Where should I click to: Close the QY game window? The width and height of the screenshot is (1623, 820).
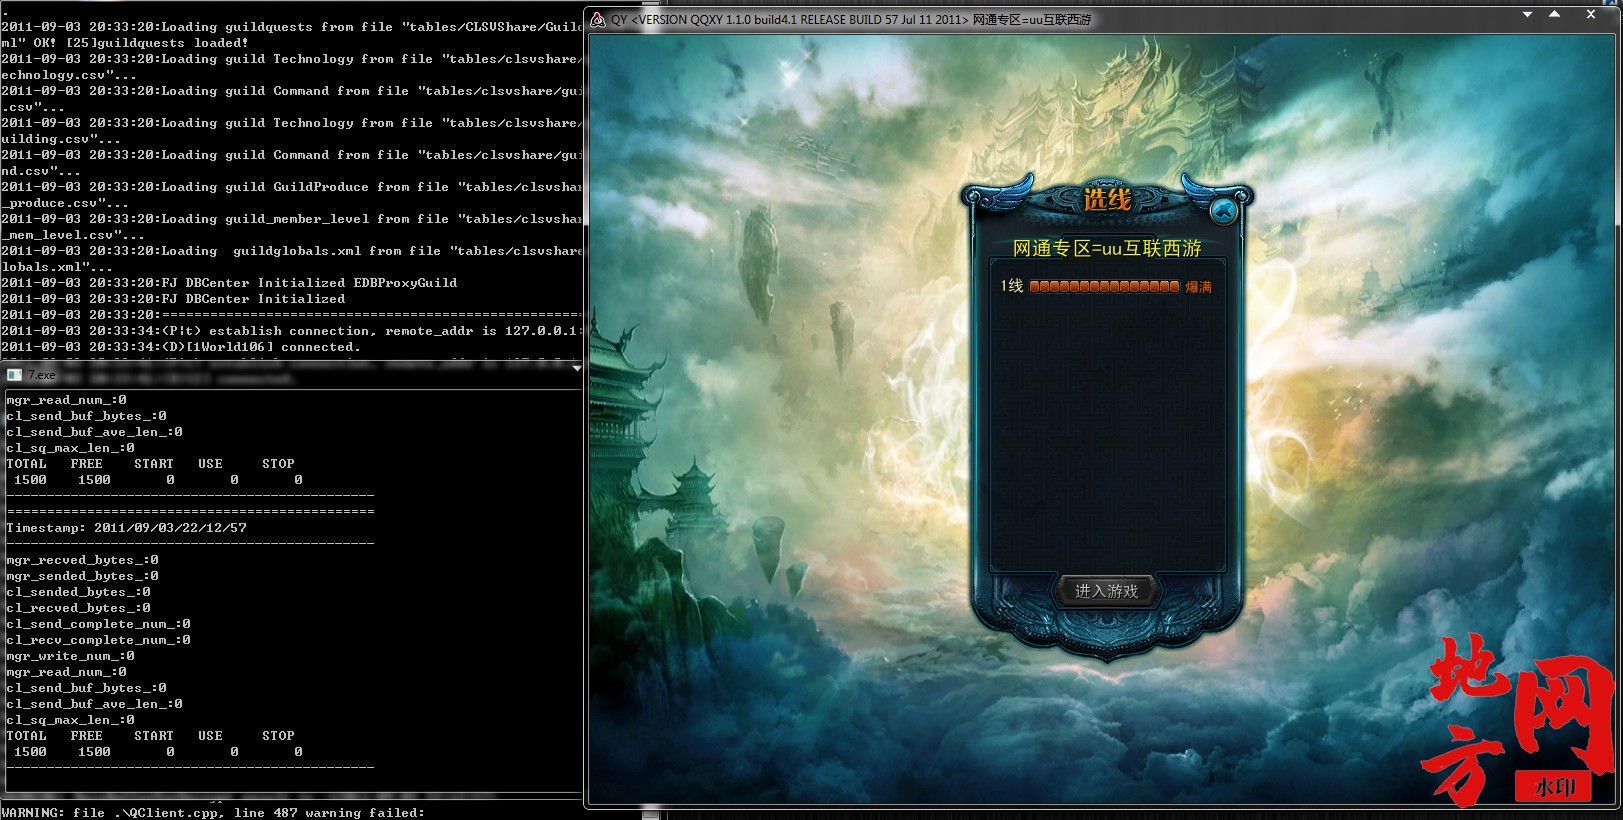[x=1590, y=15]
